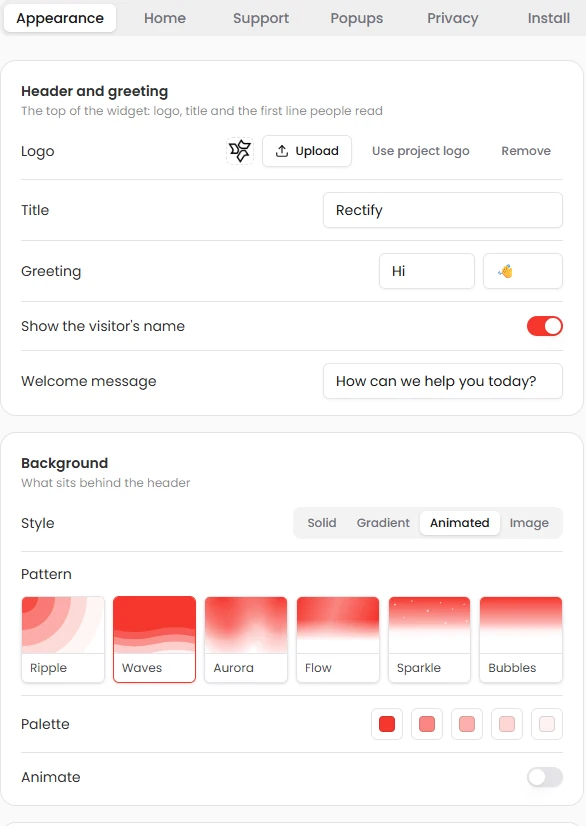This screenshot has width=586, height=826.
Task: Enable the Animate toggle
Action: click(544, 777)
